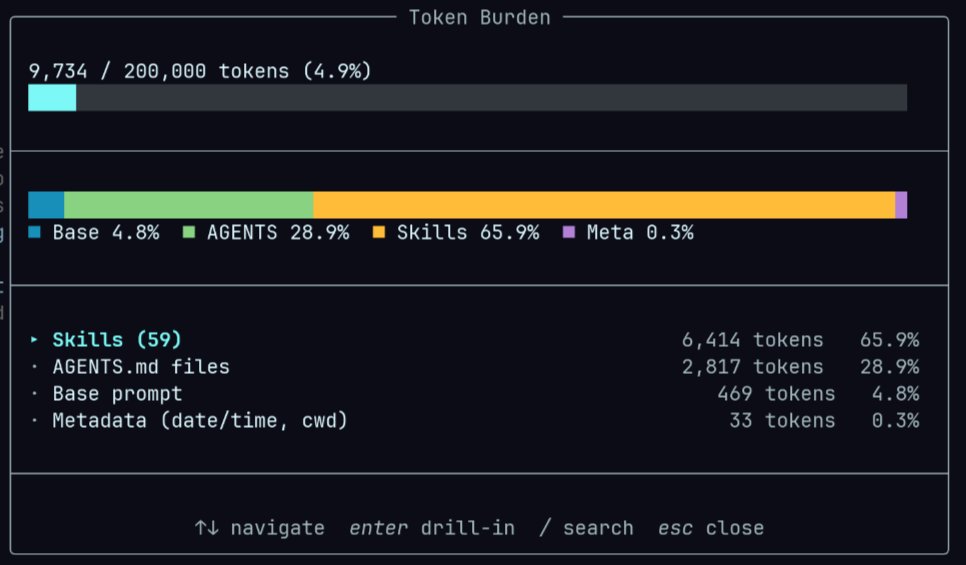This screenshot has height=565, width=966.
Task: Select the Skills (59) list row
Action: pyautogui.click(x=474, y=339)
